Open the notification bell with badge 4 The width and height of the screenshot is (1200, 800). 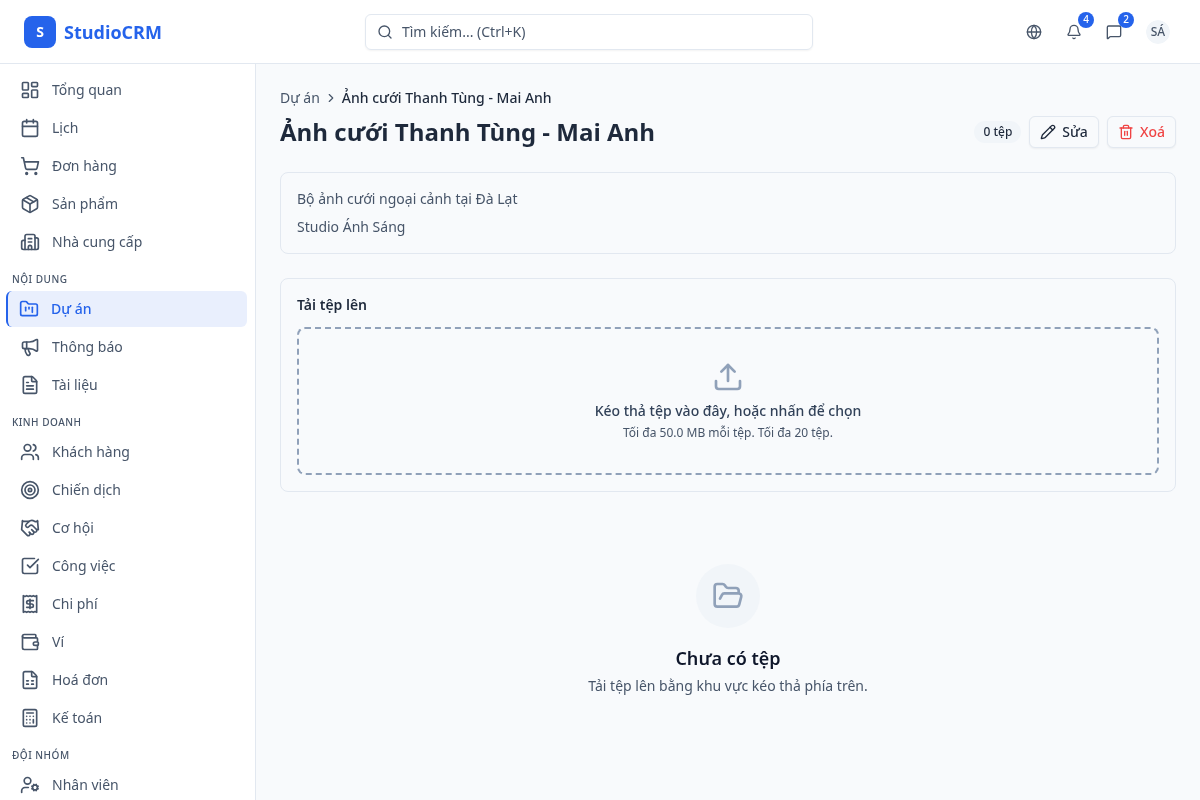tap(1073, 32)
